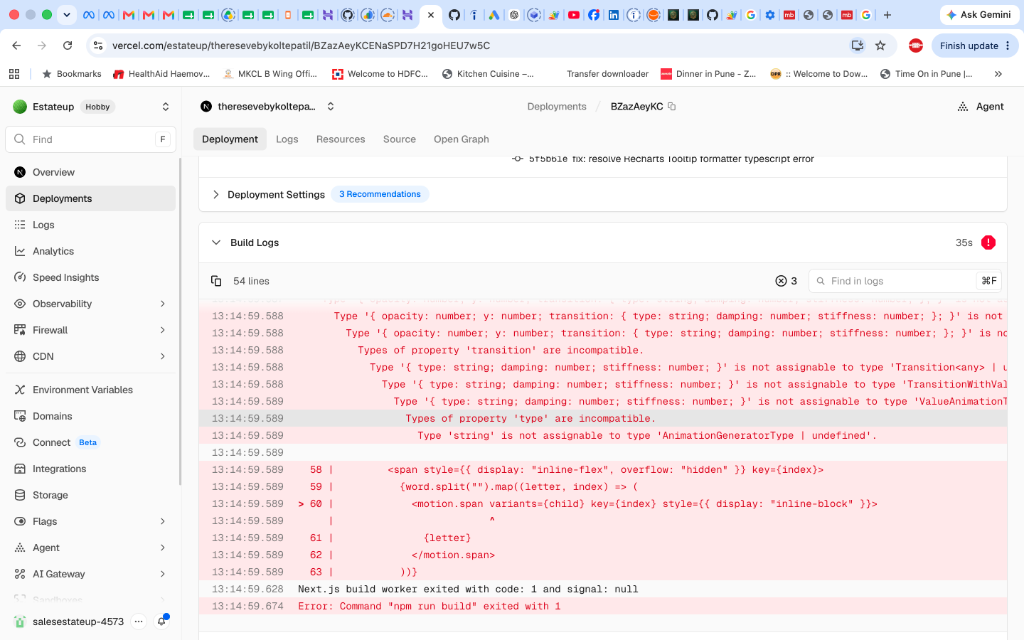
Task: Switch to the Resources tab
Action: pos(340,139)
